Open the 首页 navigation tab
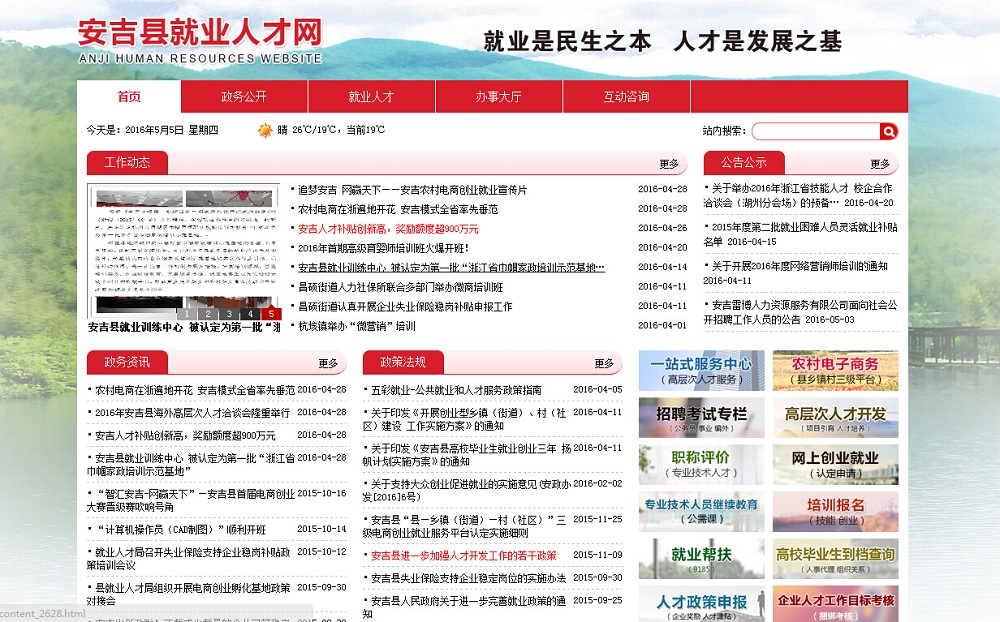The width and height of the screenshot is (1000, 622). tap(129, 96)
